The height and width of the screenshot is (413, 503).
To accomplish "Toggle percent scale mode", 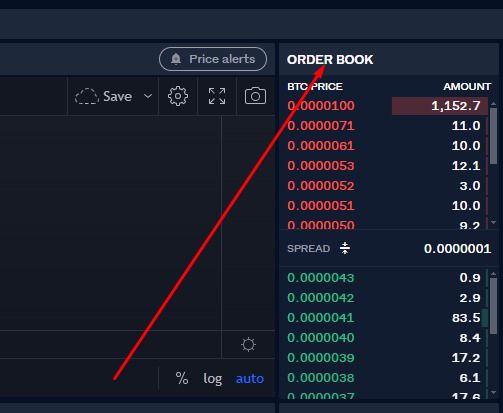I will click(x=182, y=378).
